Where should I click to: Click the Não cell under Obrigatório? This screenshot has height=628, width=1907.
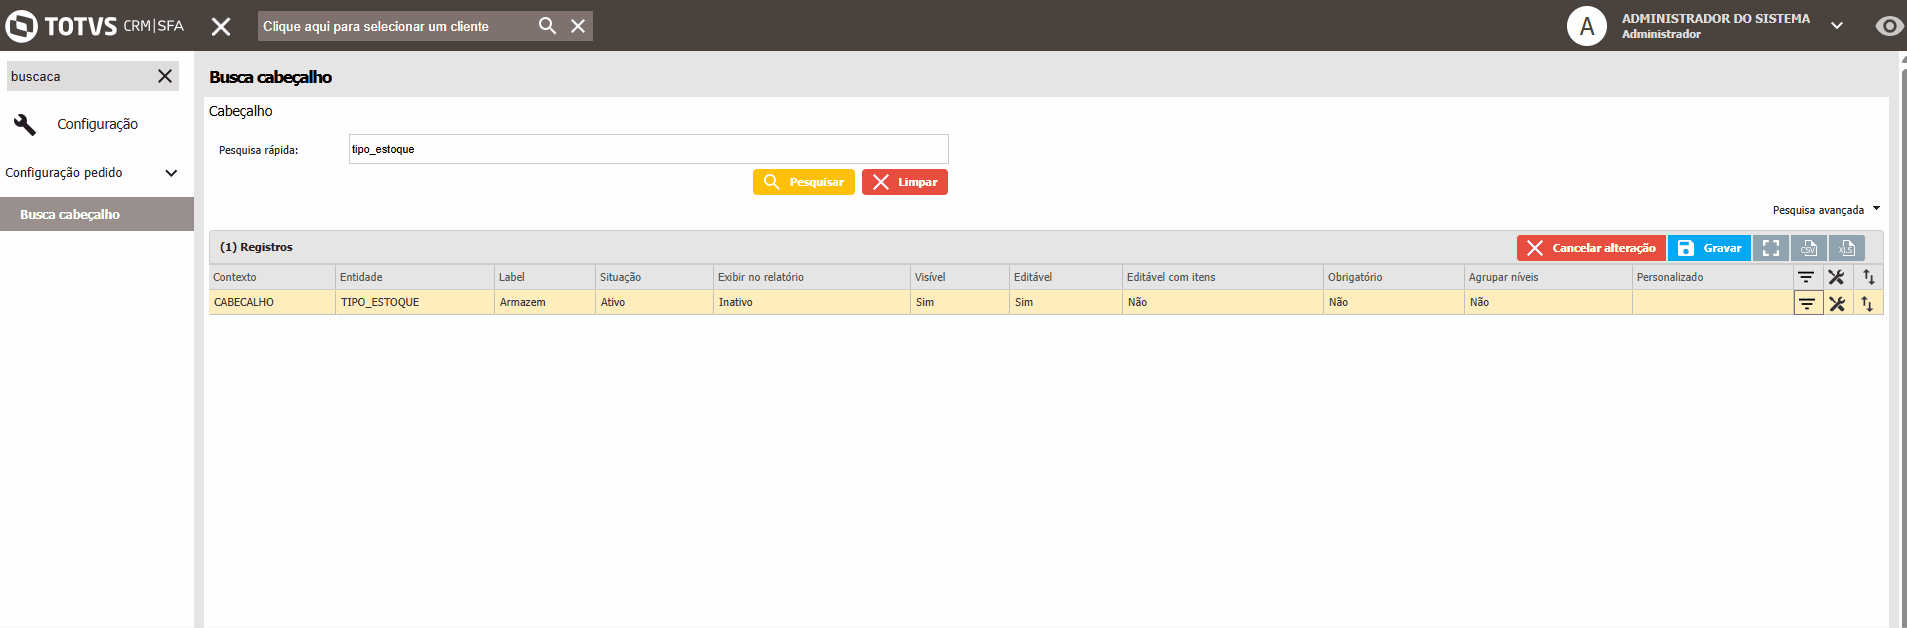tap(1394, 302)
